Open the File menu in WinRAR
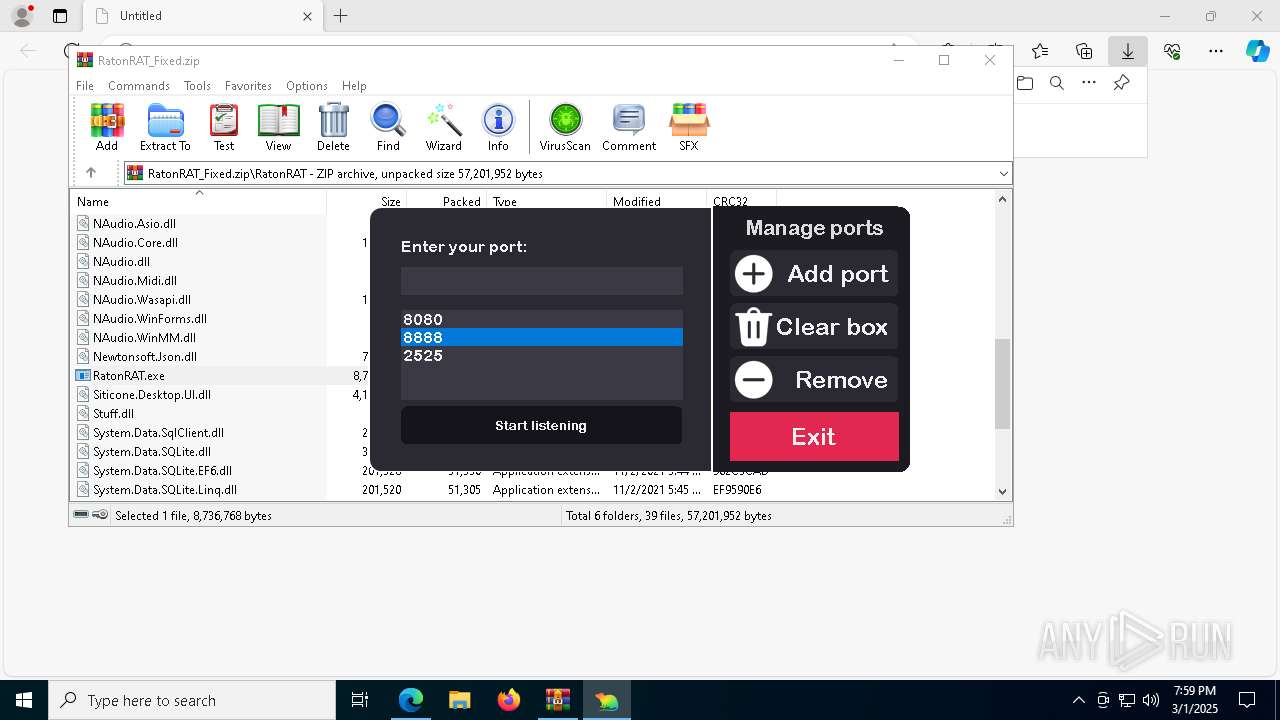This screenshot has width=1280, height=720. [85, 86]
